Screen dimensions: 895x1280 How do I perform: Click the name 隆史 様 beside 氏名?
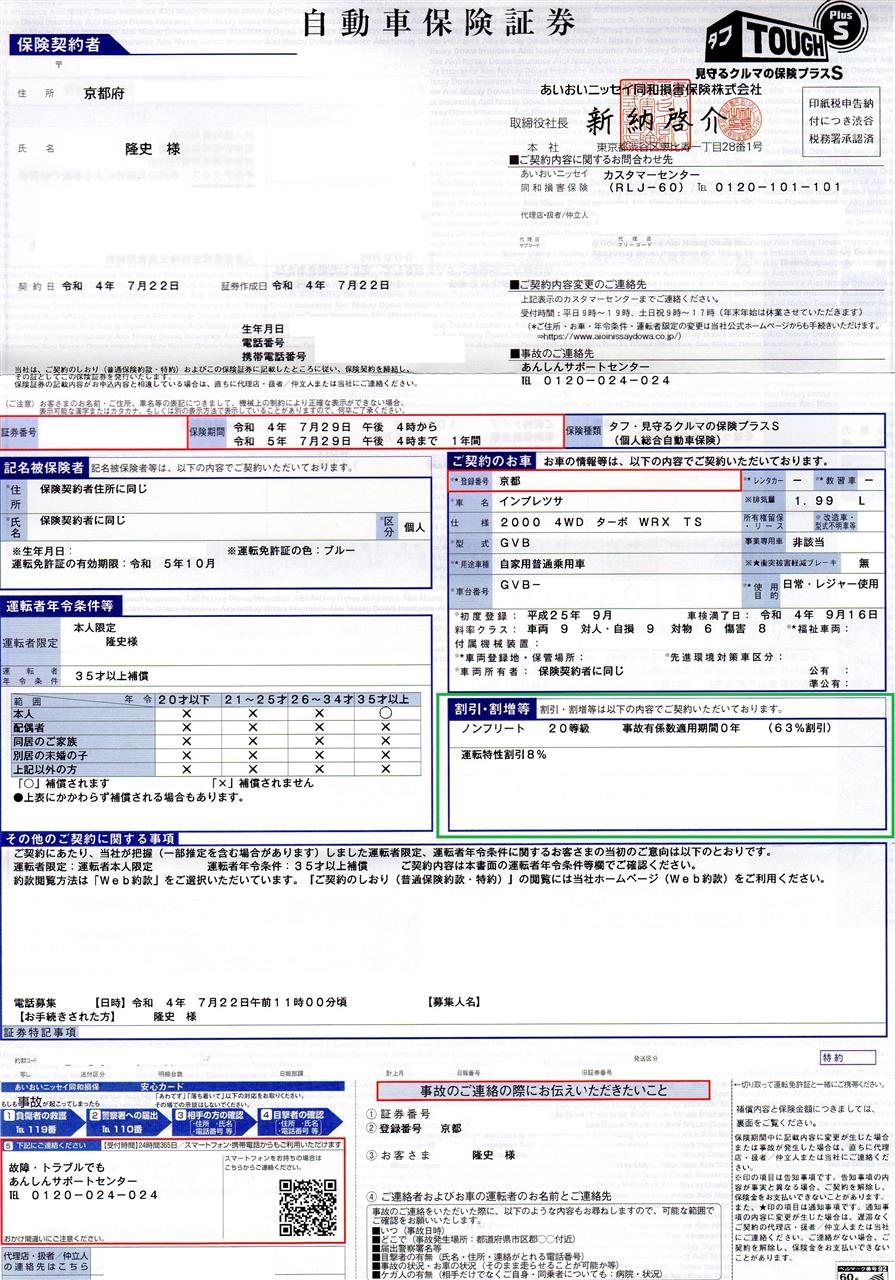(x=152, y=148)
